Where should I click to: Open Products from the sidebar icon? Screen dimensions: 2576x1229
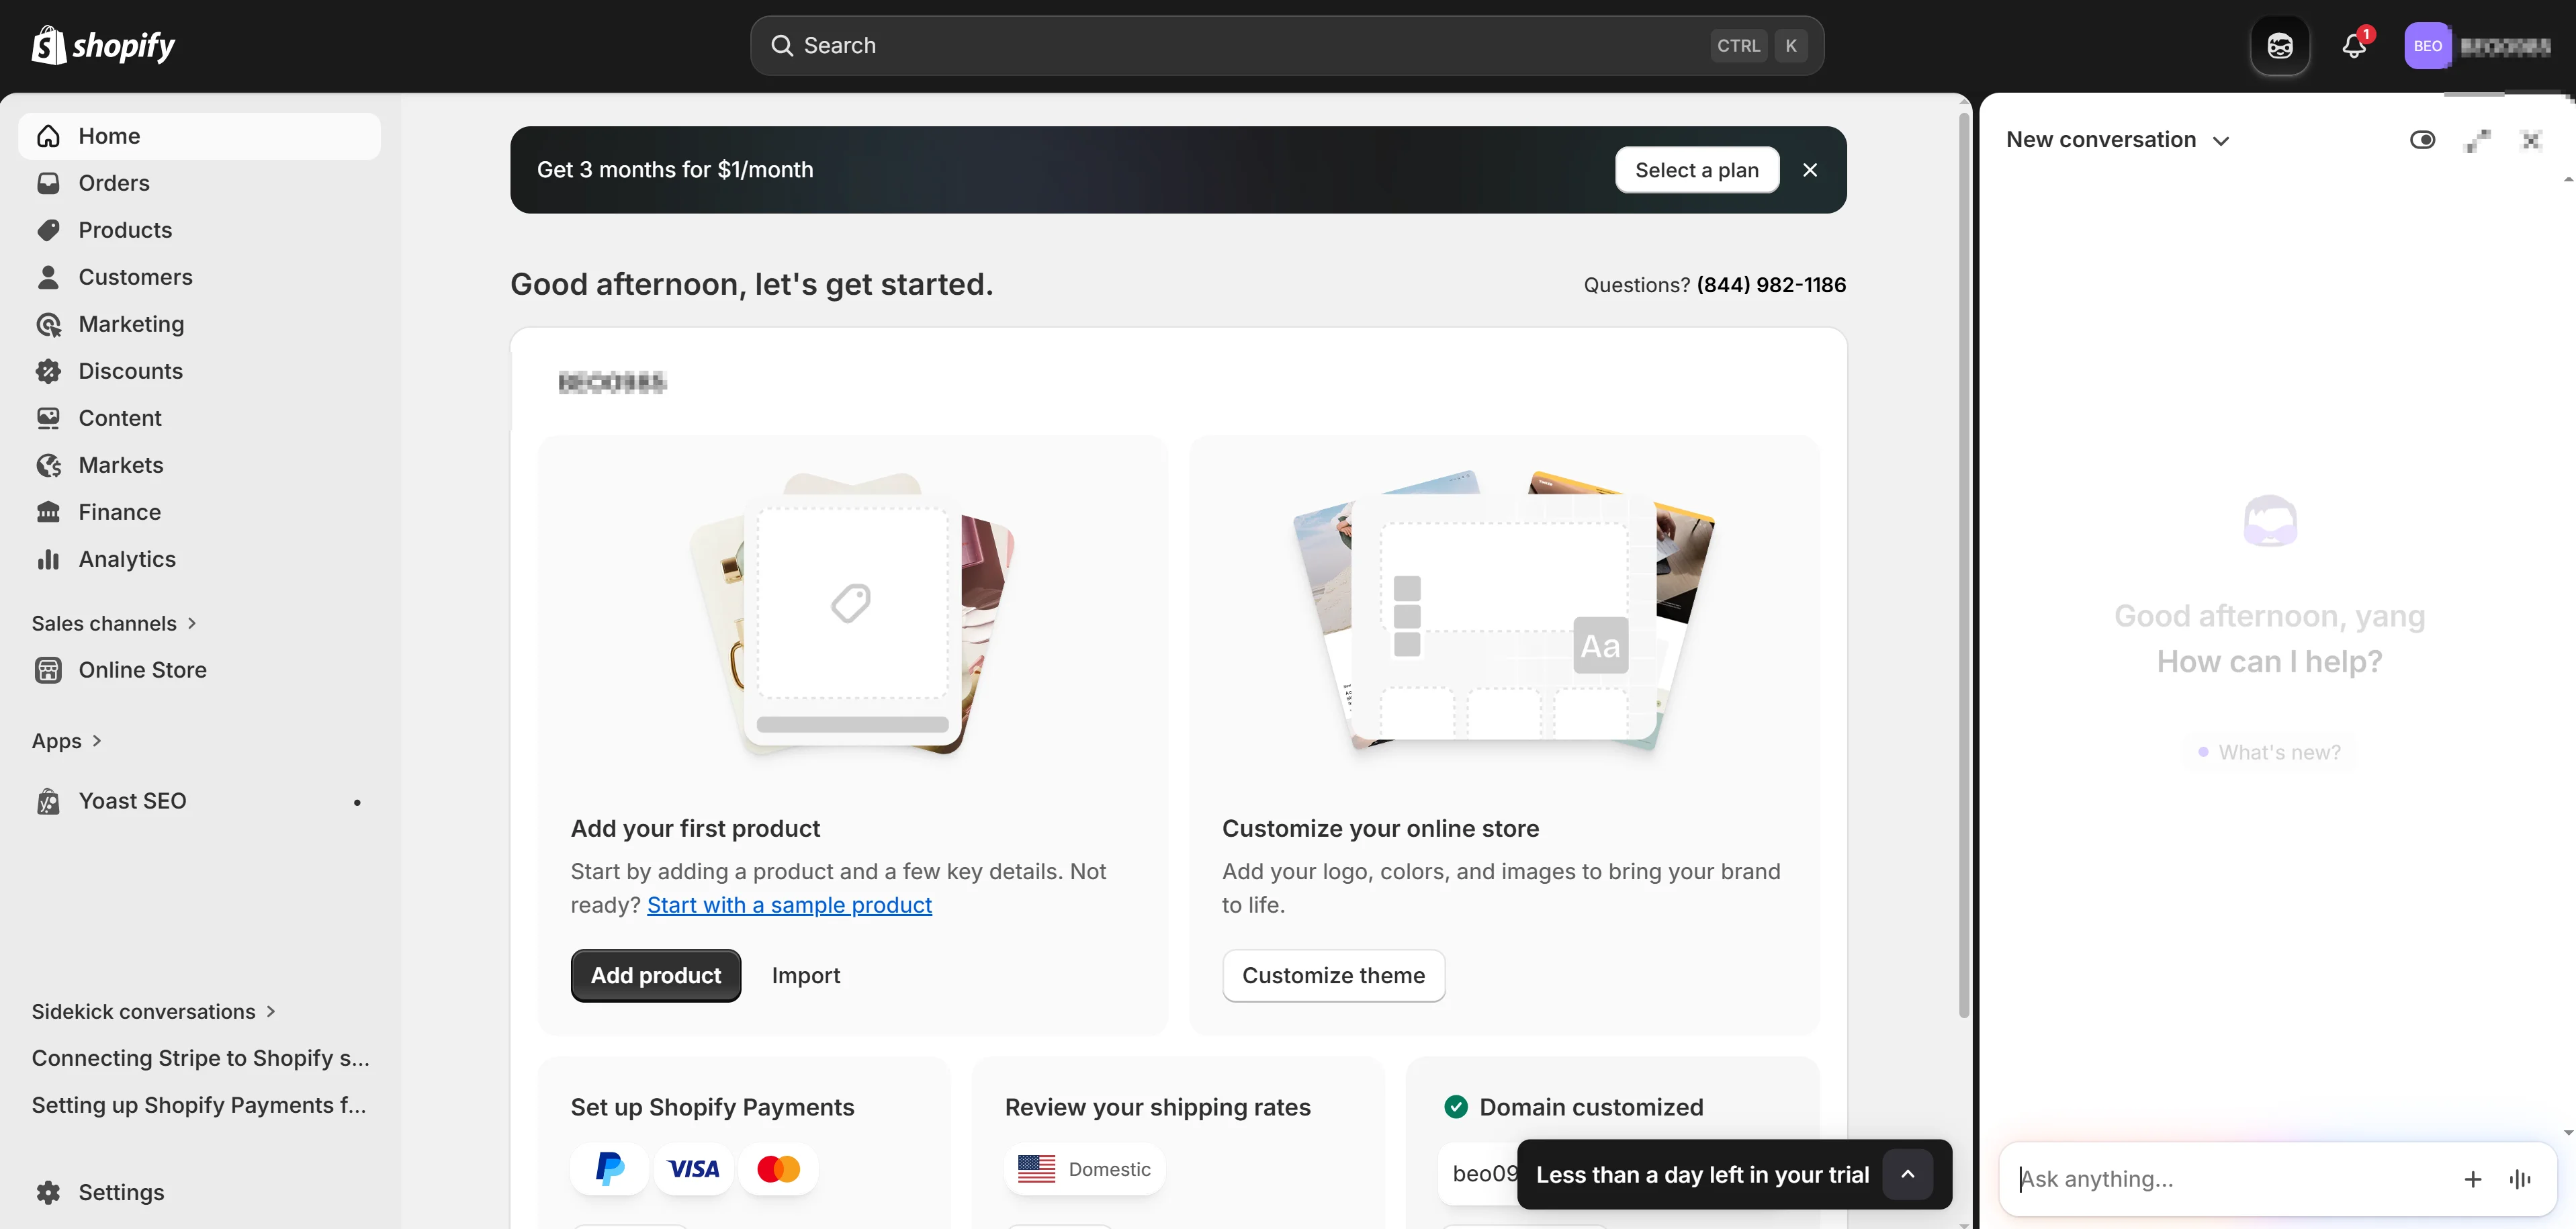[49, 230]
